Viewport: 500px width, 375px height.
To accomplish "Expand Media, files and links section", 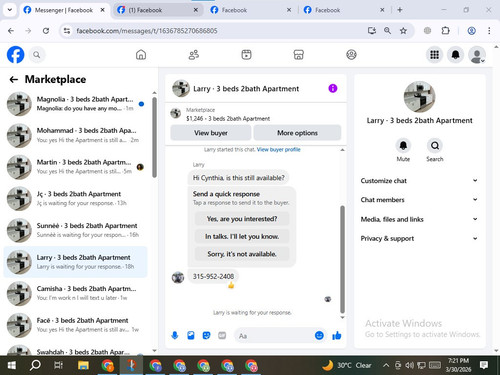I will tap(419, 219).
